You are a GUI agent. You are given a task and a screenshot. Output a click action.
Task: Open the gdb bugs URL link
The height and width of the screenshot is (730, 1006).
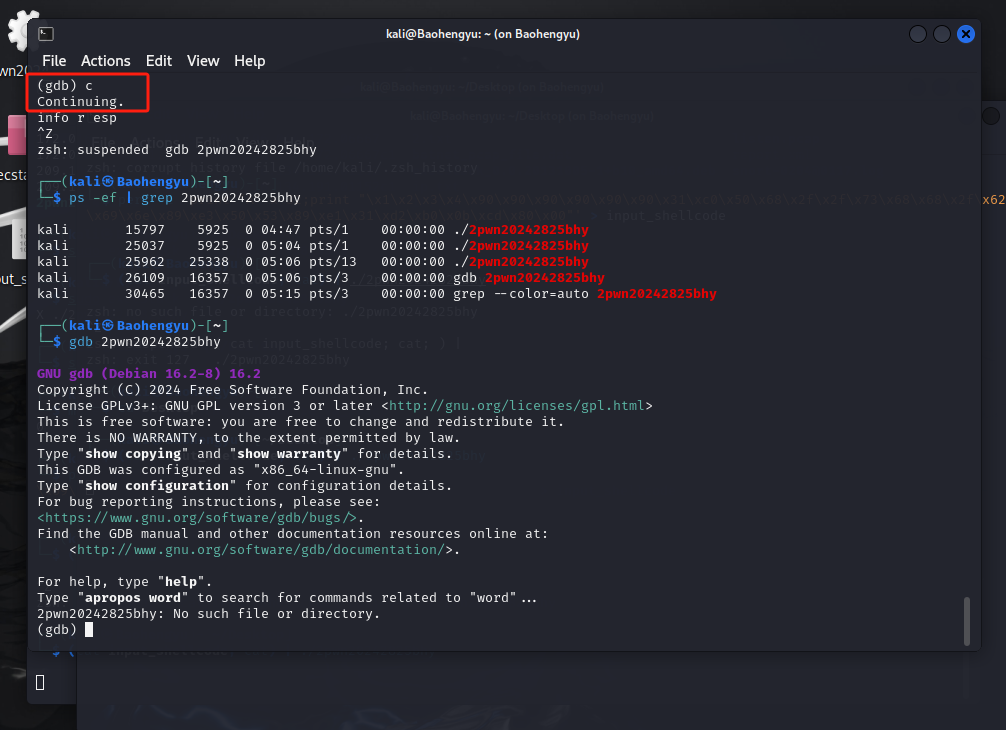pyautogui.click(x=197, y=518)
